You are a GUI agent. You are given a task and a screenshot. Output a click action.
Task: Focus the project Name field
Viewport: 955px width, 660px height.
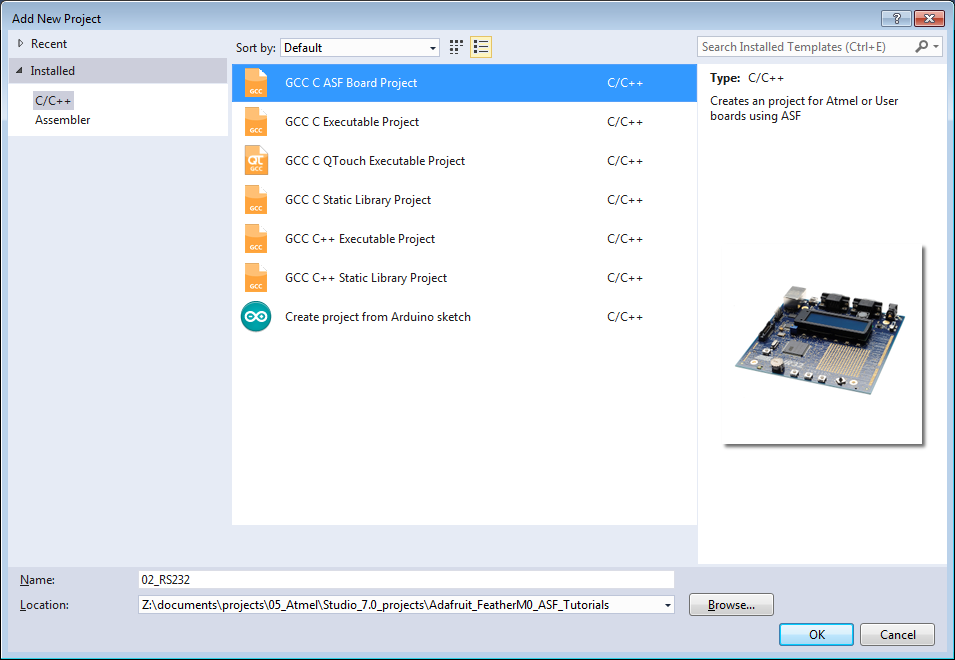406,580
